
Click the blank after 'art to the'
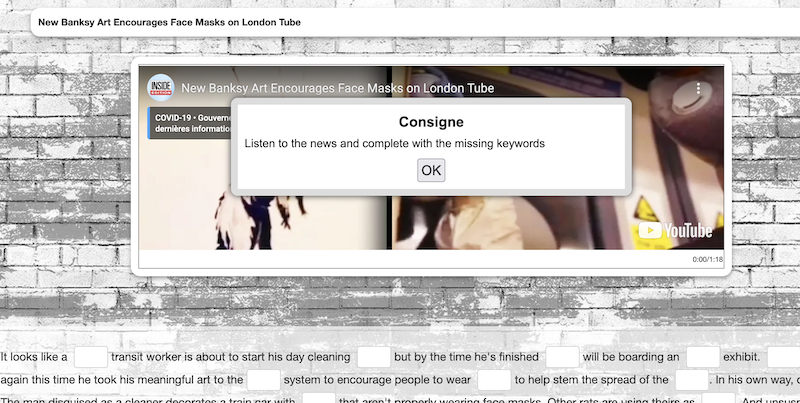[264, 380]
